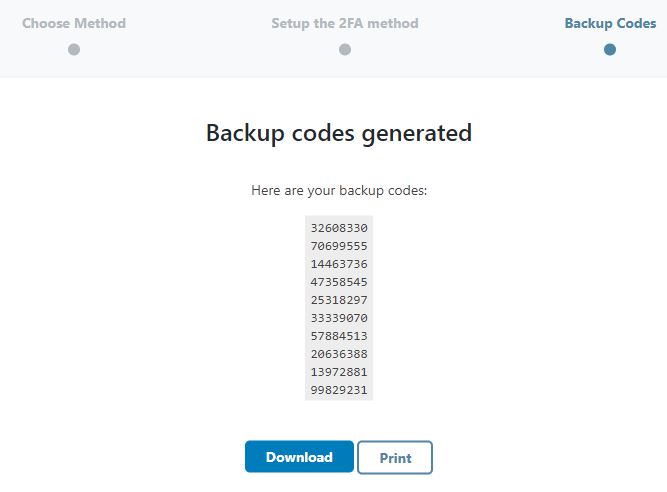Image resolution: width=667 pixels, height=492 pixels.
Task: Click the Backup codes generated heading
Action: coord(339,133)
